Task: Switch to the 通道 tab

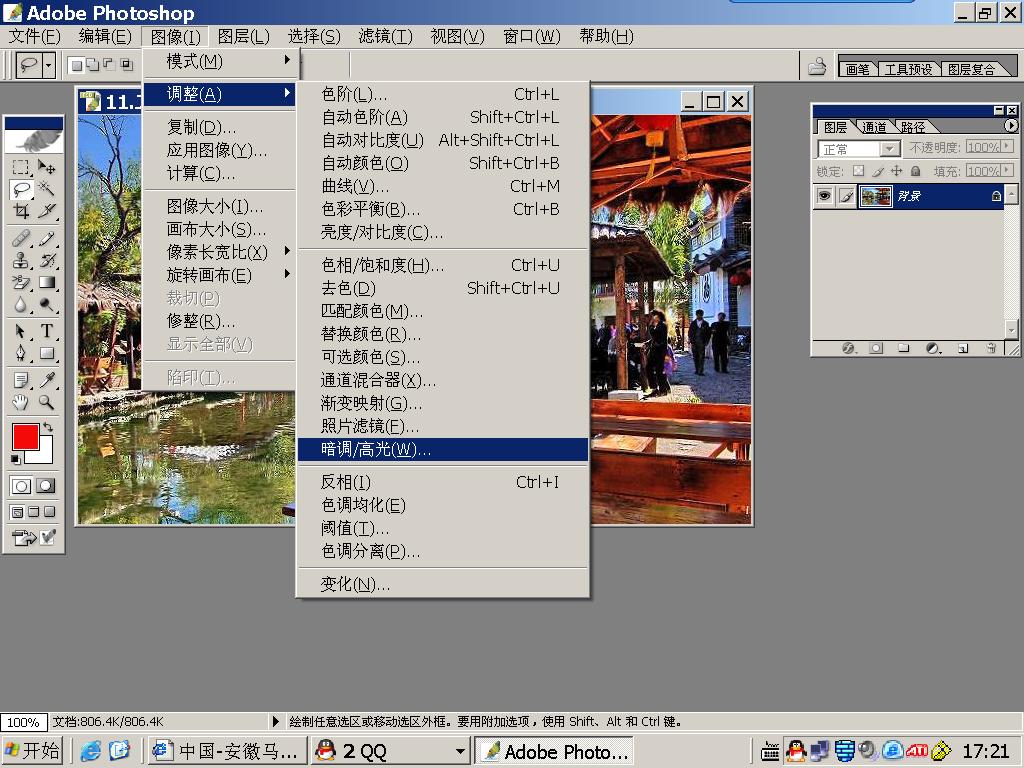Action: point(874,127)
